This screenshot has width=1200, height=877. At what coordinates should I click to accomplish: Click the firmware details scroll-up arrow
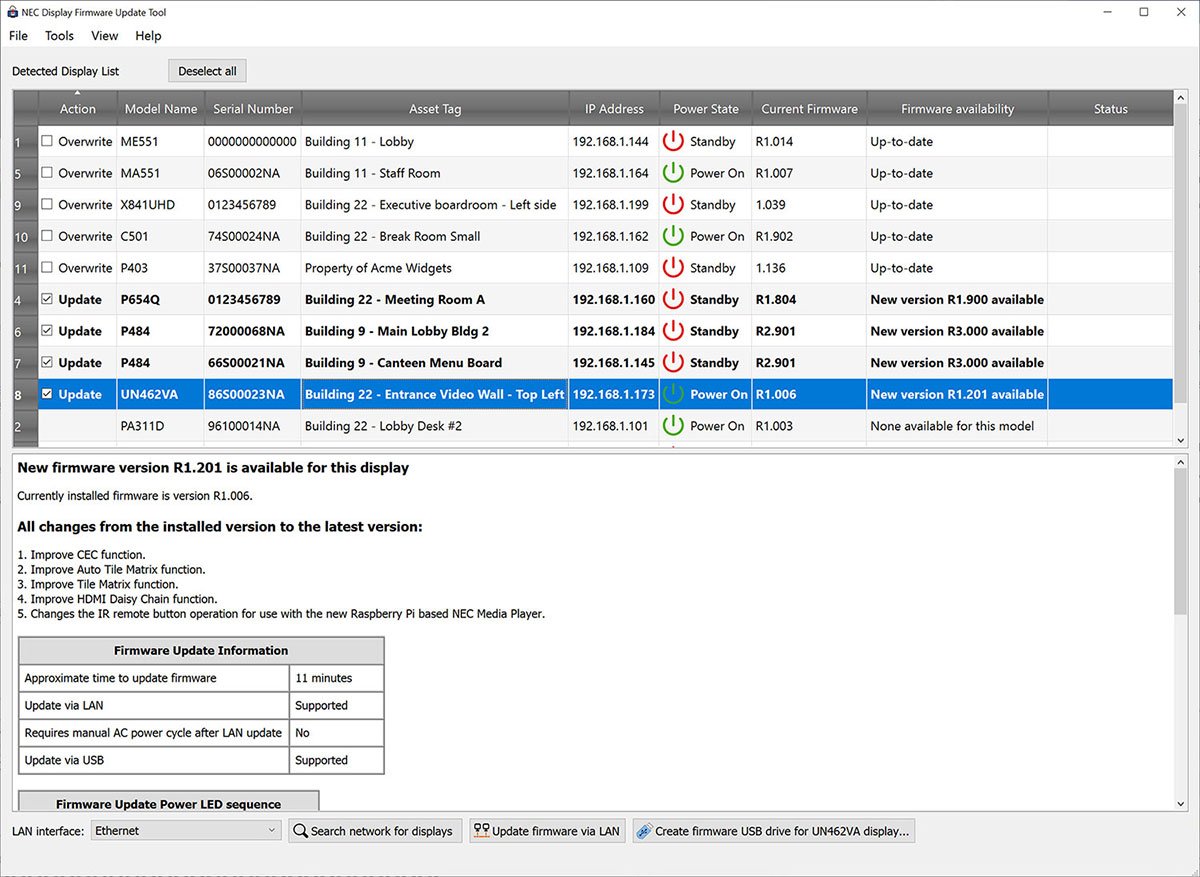point(1181,461)
